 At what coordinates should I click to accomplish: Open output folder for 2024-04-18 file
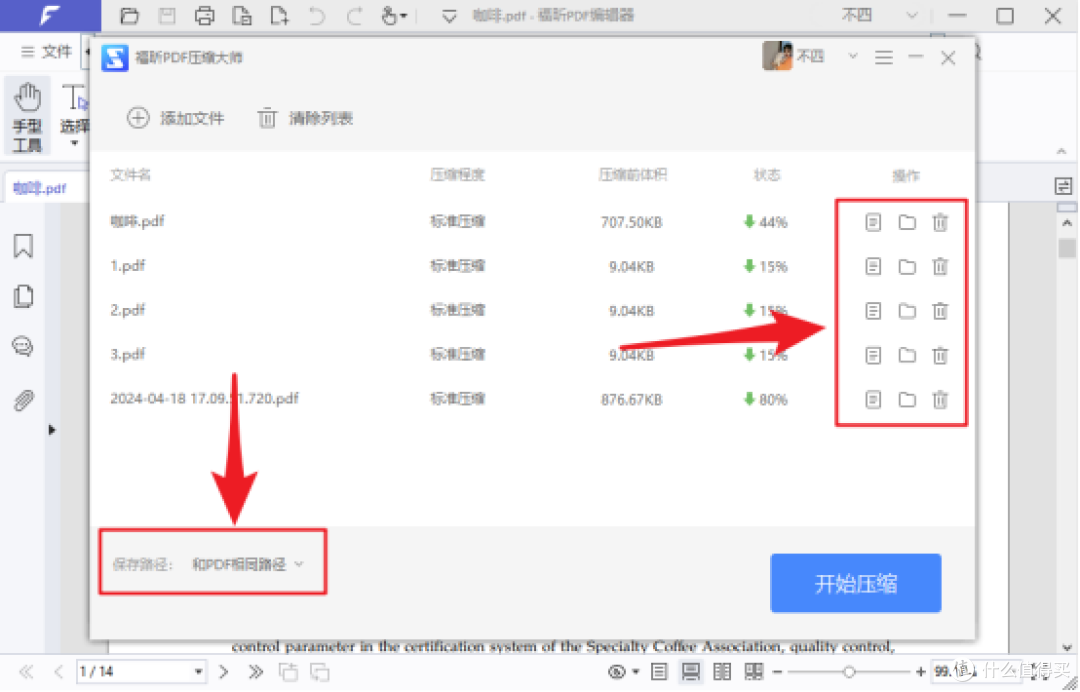pos(907,399)
